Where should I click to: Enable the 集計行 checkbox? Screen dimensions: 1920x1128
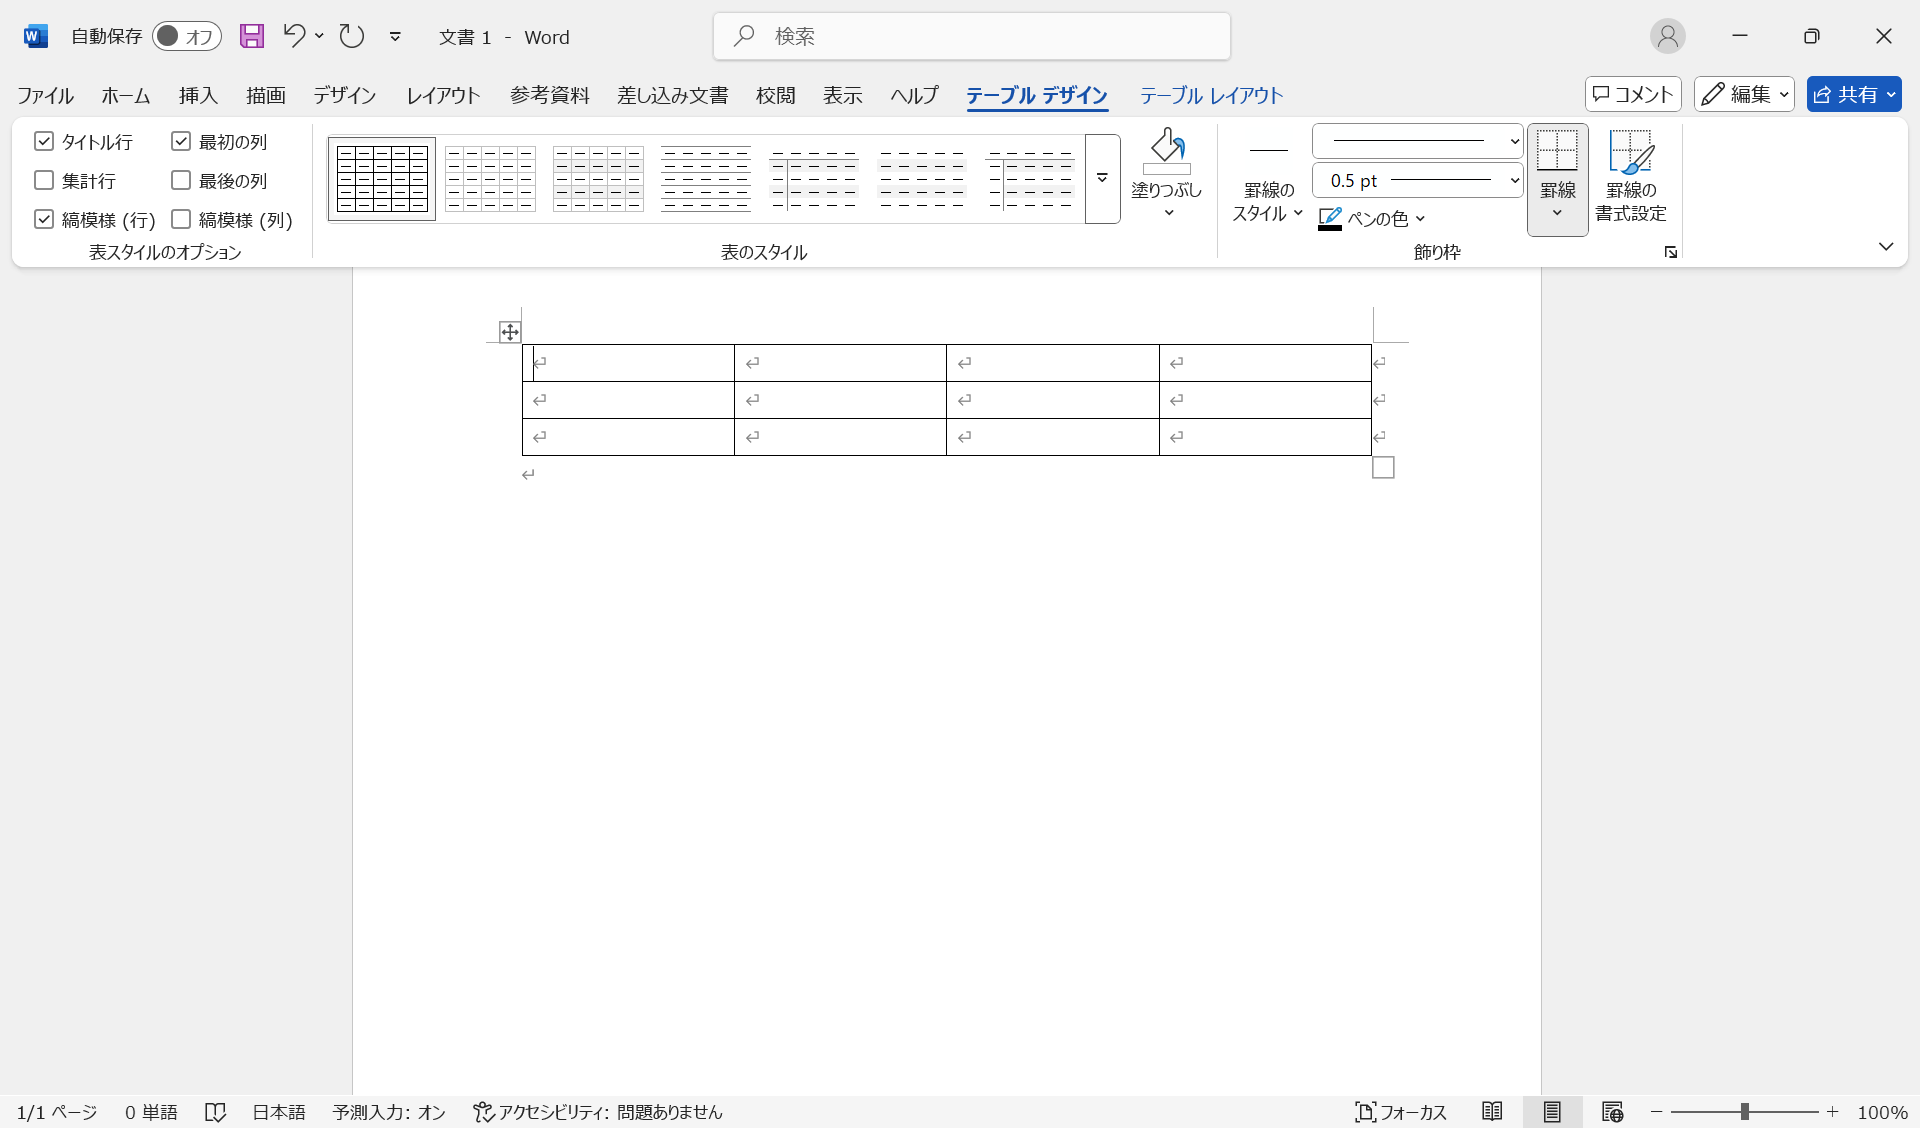point(44,181)
